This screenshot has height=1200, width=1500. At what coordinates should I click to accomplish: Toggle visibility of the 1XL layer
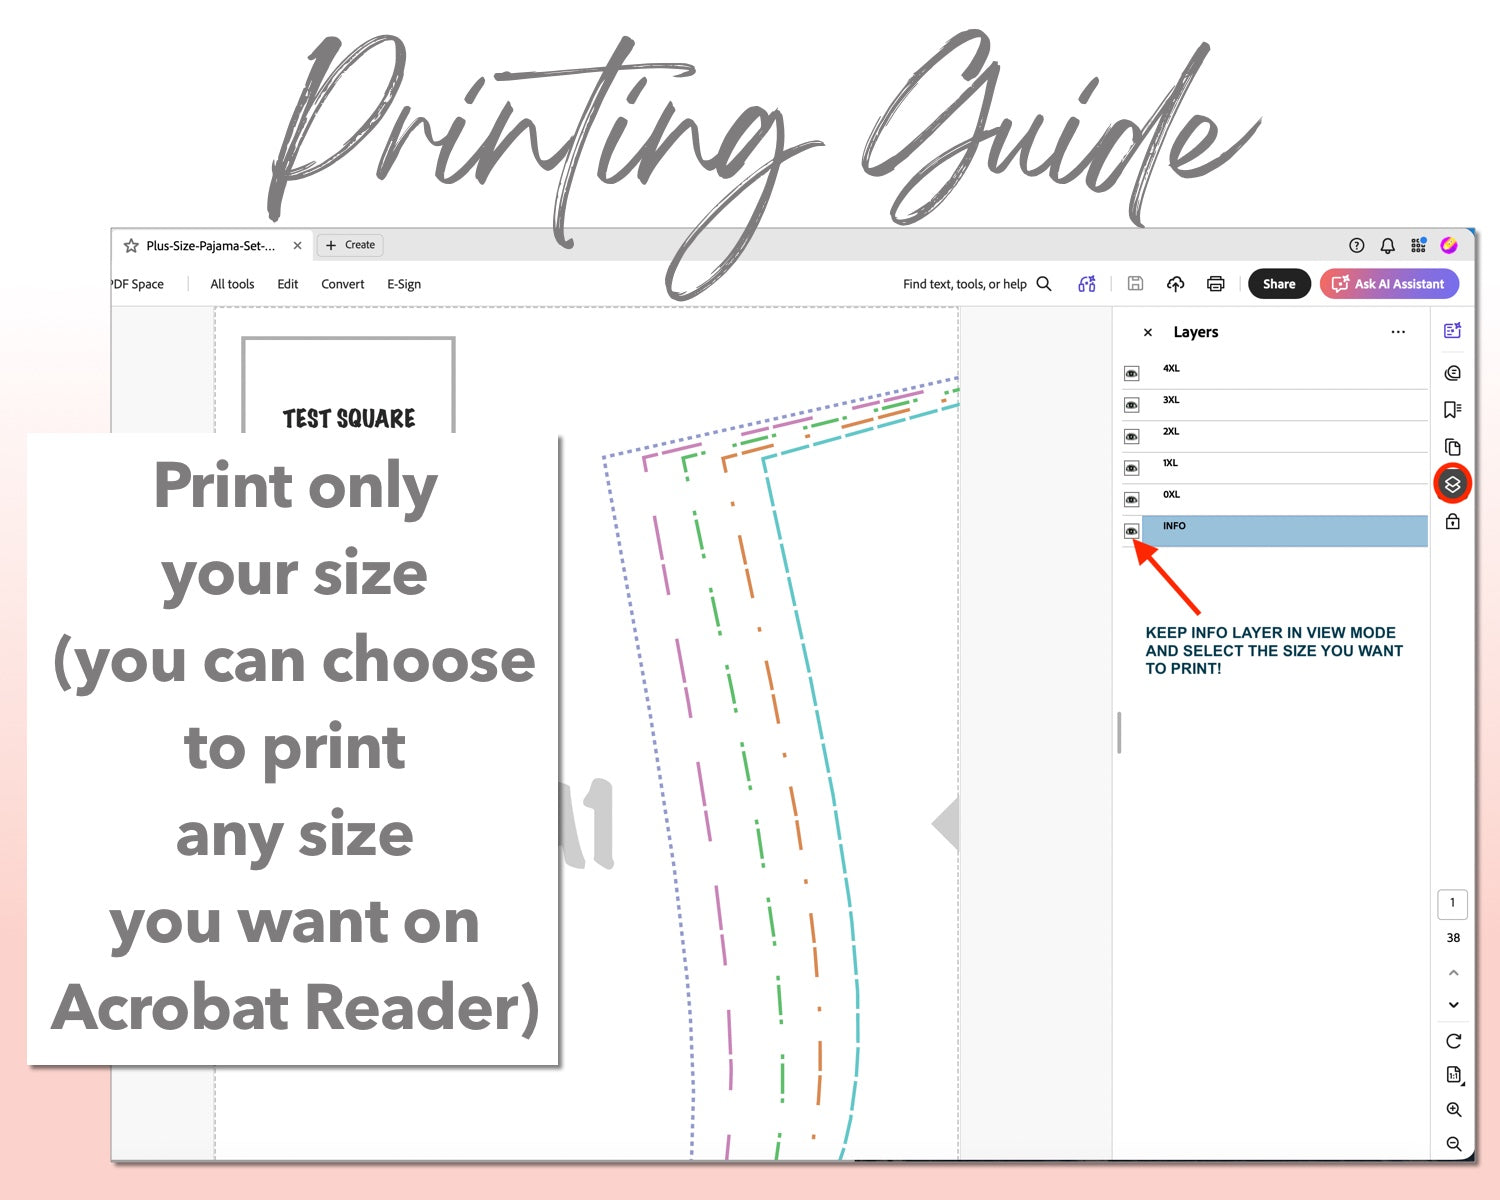[1131, 468]
